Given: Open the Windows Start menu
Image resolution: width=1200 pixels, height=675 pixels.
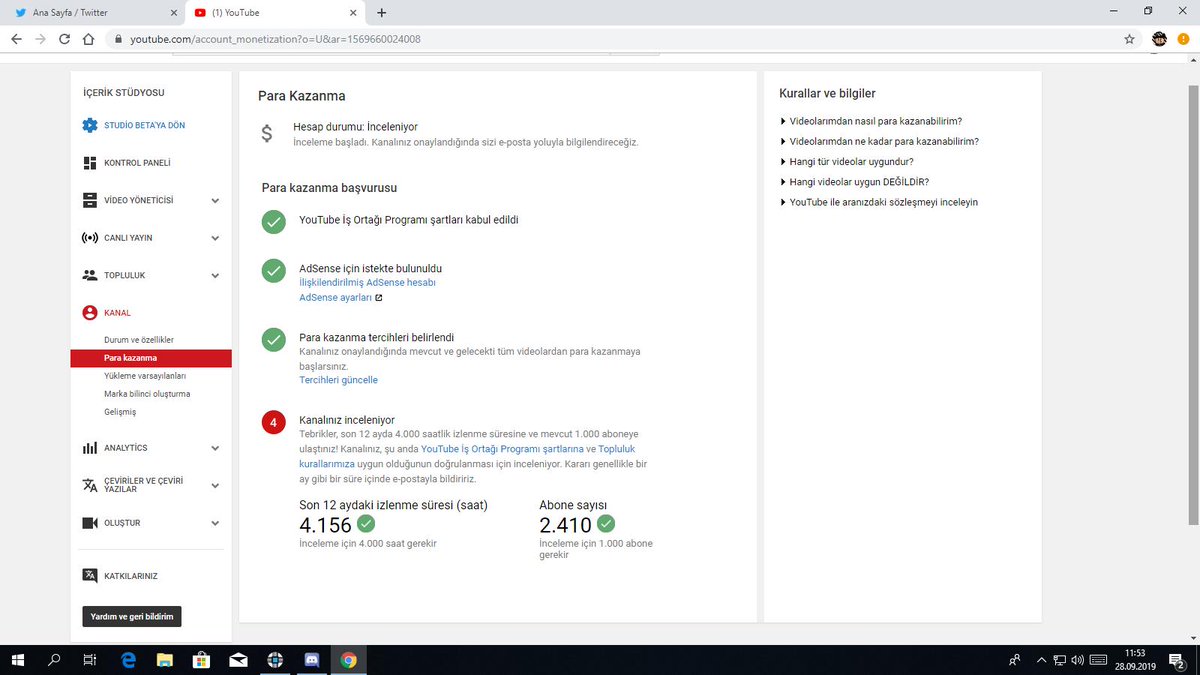Looking at the screenshot, I should [x=18, y=660].
